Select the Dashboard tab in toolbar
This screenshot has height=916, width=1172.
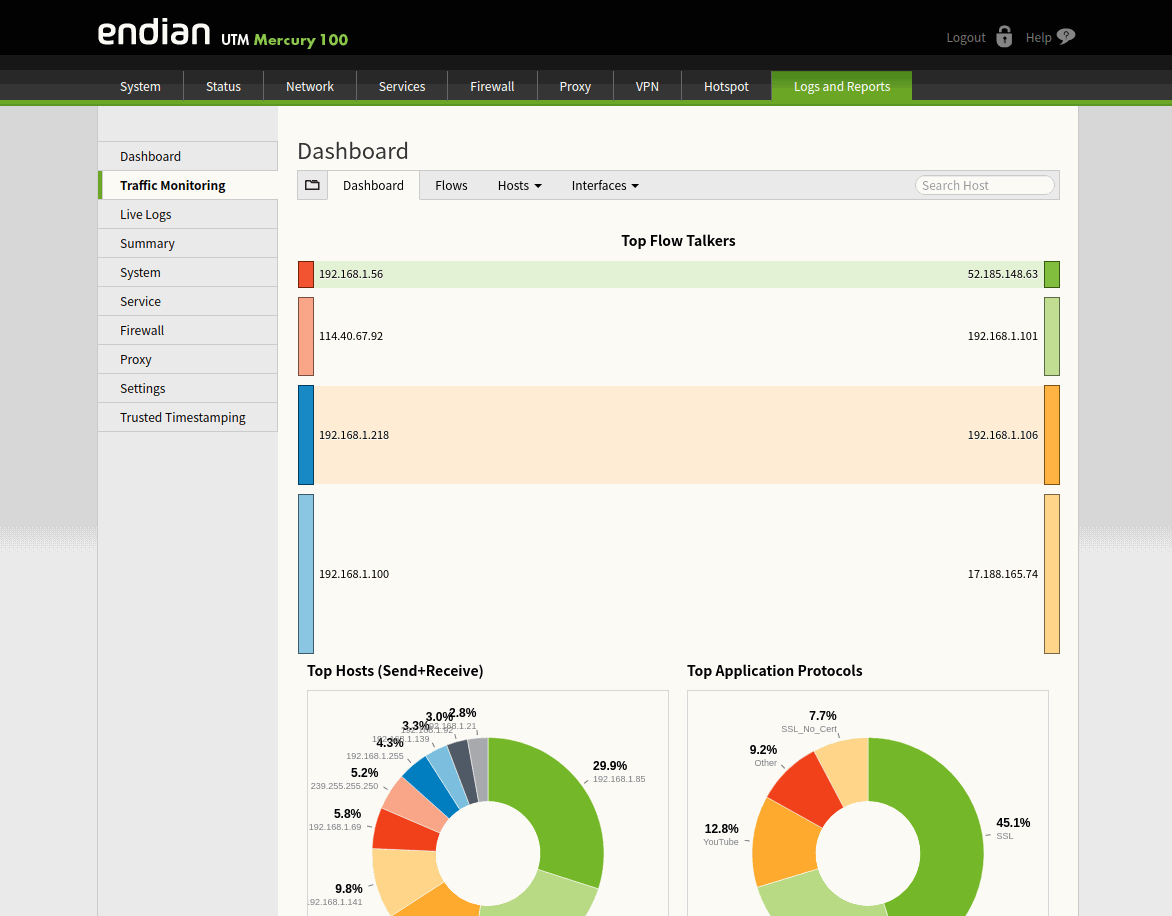coord(373,185)
